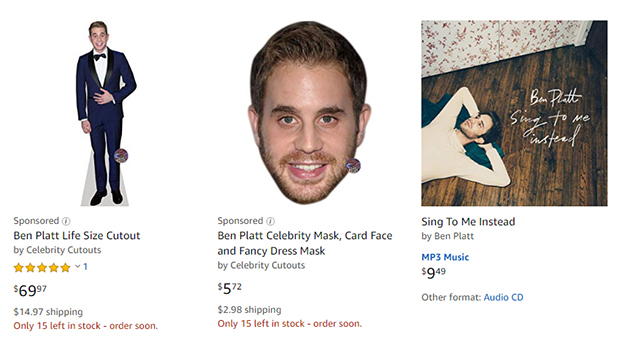Open the Ben Platt Celebrity Mask product title
This screenshot has width=620, height=361.
(305, 243)
